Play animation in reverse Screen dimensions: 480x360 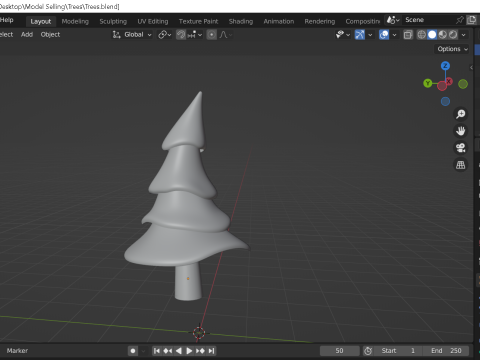(x=179, y=351)
